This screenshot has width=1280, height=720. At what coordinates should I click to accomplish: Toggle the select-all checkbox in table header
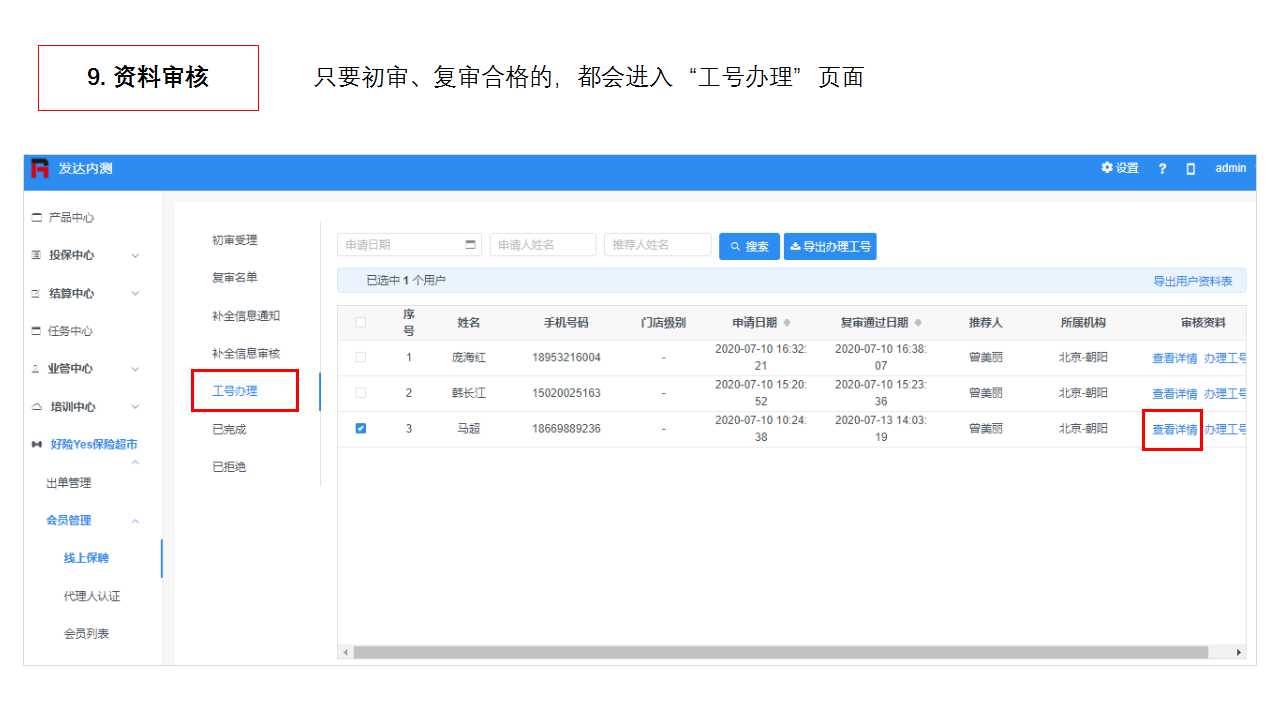pos(361,322)
